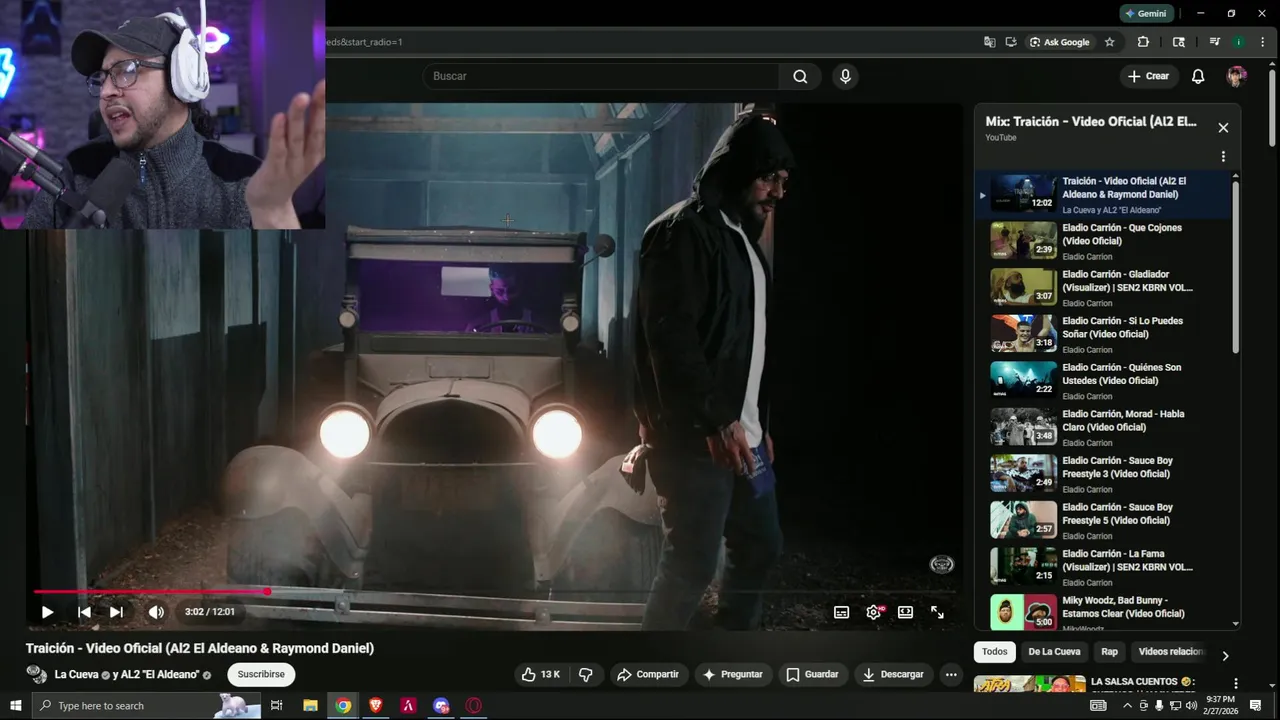
Task: Click the Gemini button in Chrome
Action: point(1146,13)
